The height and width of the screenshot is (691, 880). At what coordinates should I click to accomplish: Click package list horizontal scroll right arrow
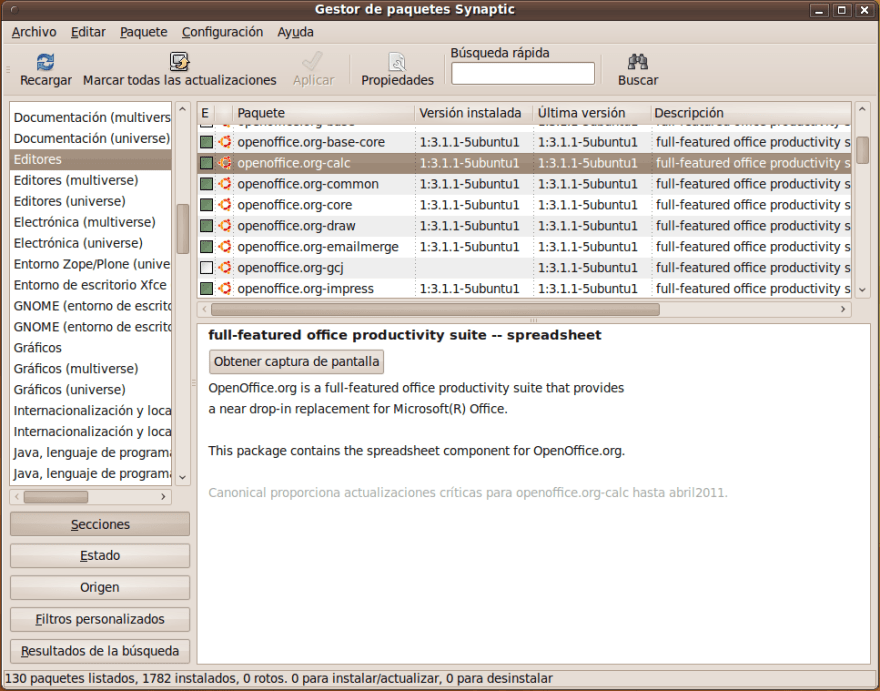click(x=843, y=309)
